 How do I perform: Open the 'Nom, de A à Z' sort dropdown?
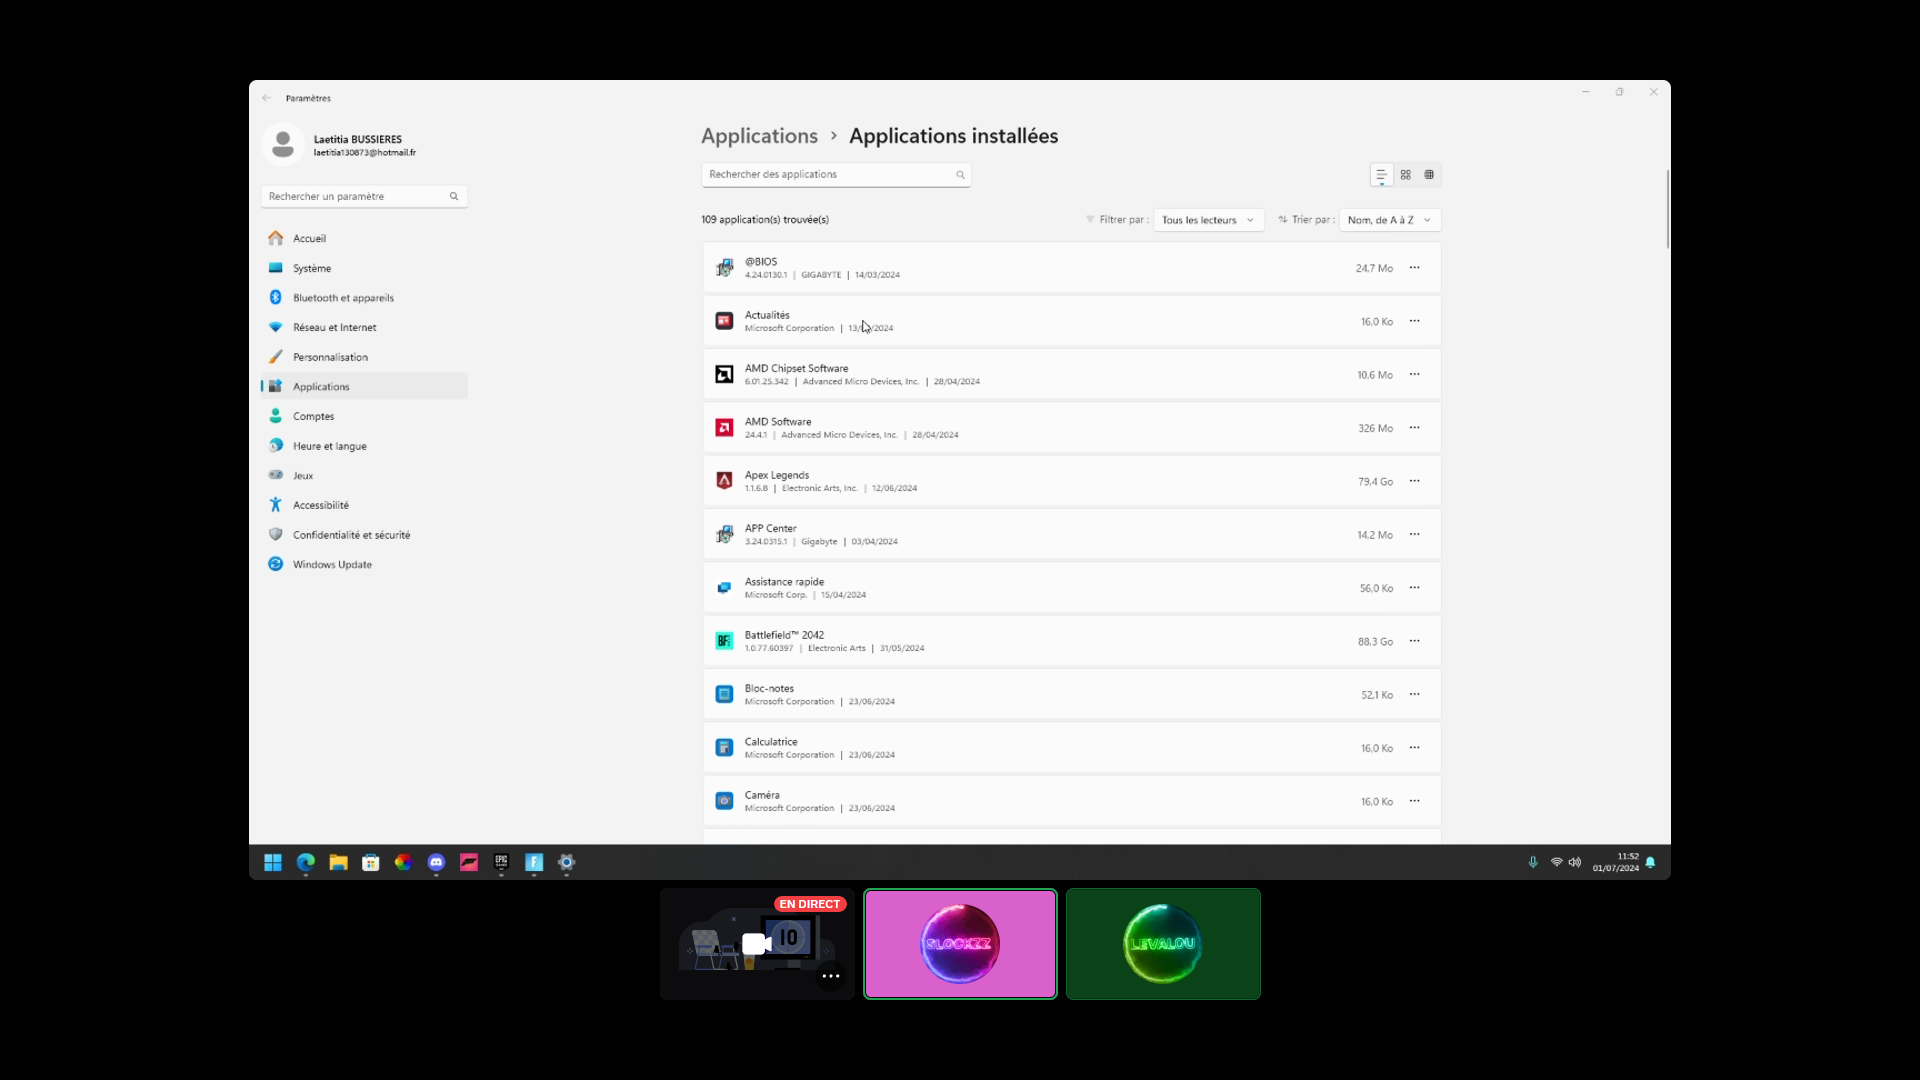pyautogui.click(x=1390, y=220)
